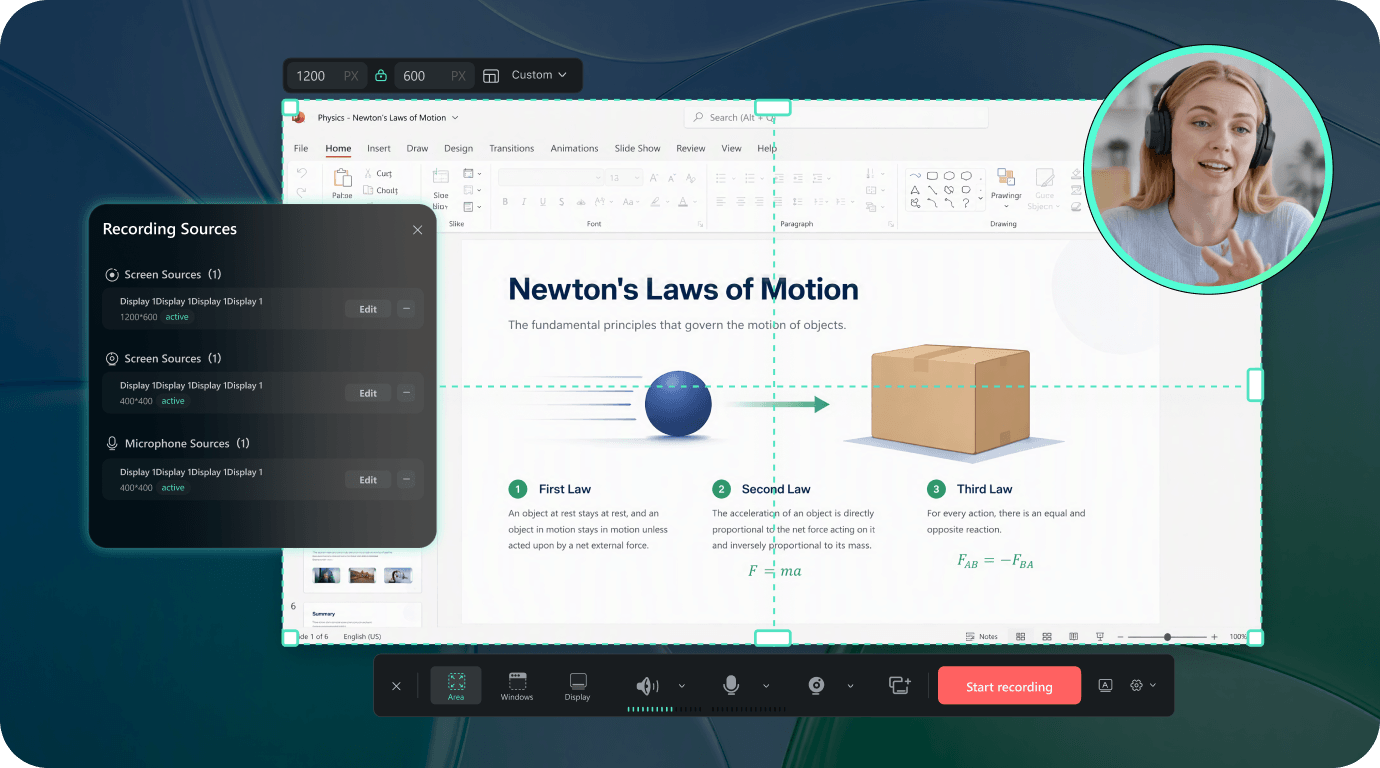This screenshot has width=1380, height=768.
Task: Click the text highlight color icon
Action: (x=656, y=201)
